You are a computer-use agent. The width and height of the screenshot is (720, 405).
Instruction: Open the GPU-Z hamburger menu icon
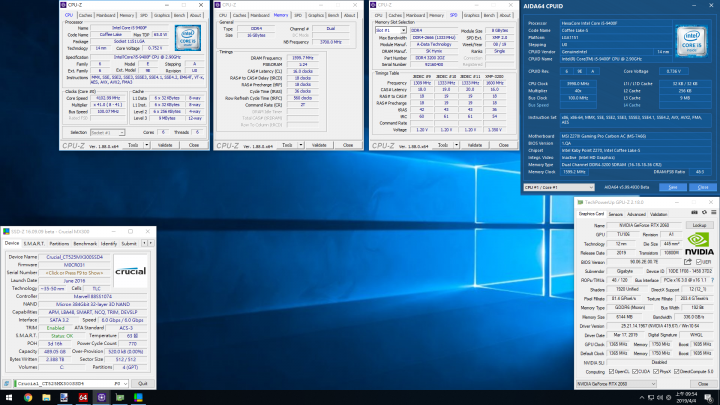click(714, 213)
